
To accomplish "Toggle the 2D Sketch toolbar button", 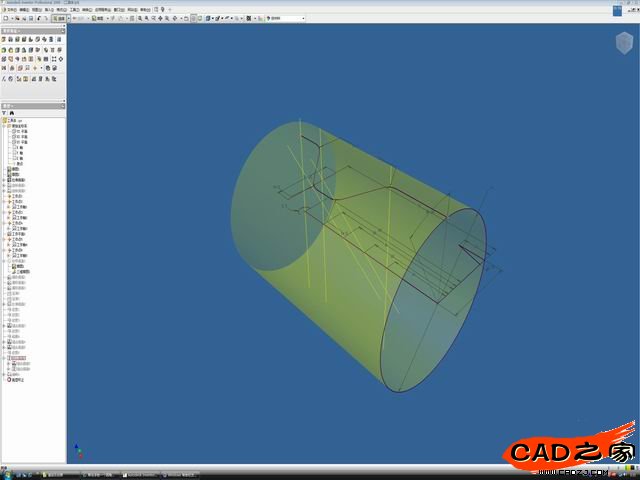I will [x=98, y=18].
